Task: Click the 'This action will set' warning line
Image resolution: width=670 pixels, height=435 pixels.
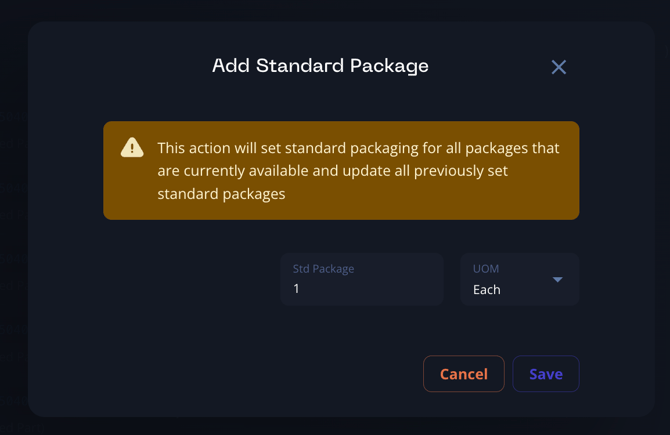Action: point(358,148)
